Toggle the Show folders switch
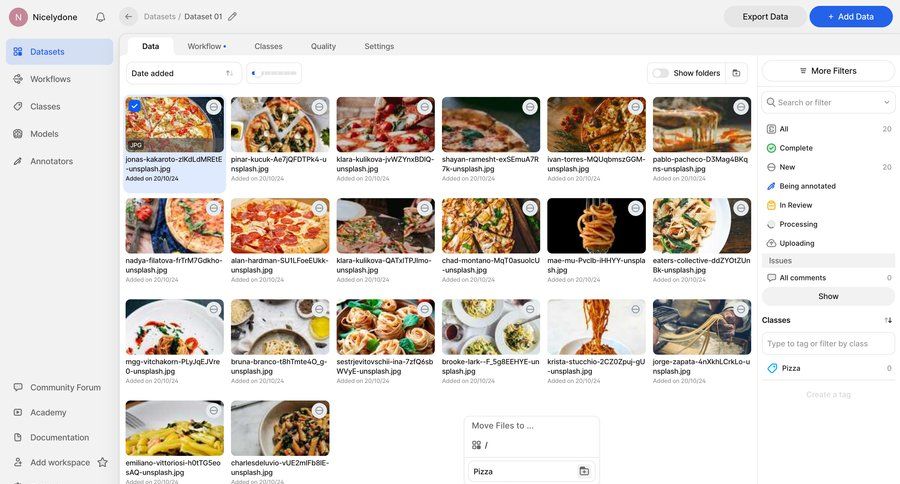Viewport: 900px width, 484px height. tap(660, 73)
